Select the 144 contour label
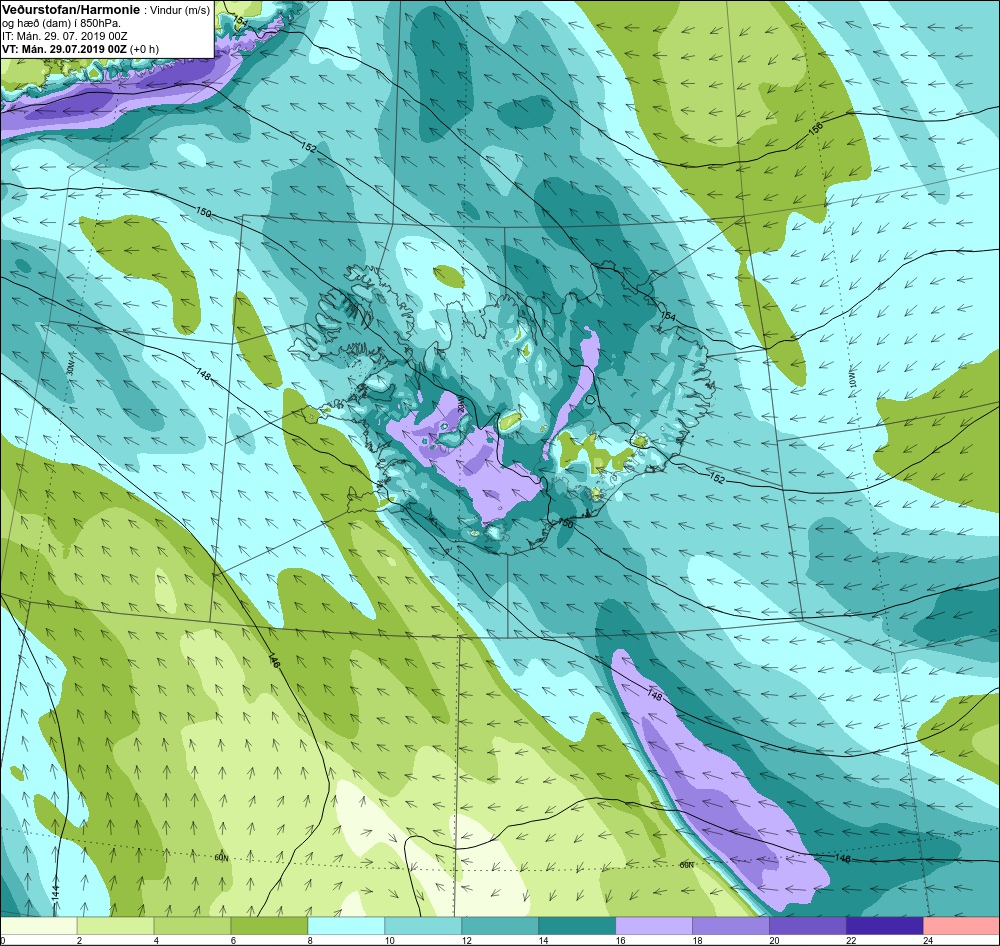Screen dimensions: 1000x946 (x=57, y=893)
